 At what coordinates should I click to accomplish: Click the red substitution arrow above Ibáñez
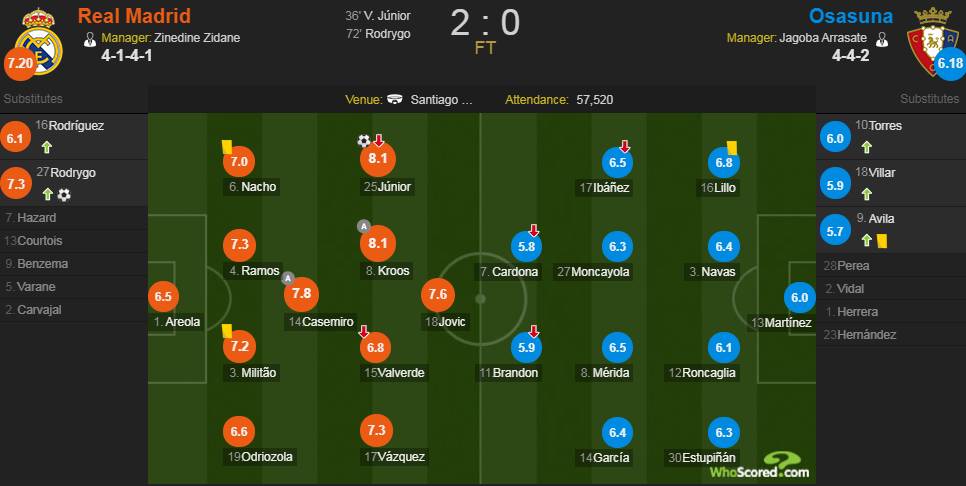[625, 146]
